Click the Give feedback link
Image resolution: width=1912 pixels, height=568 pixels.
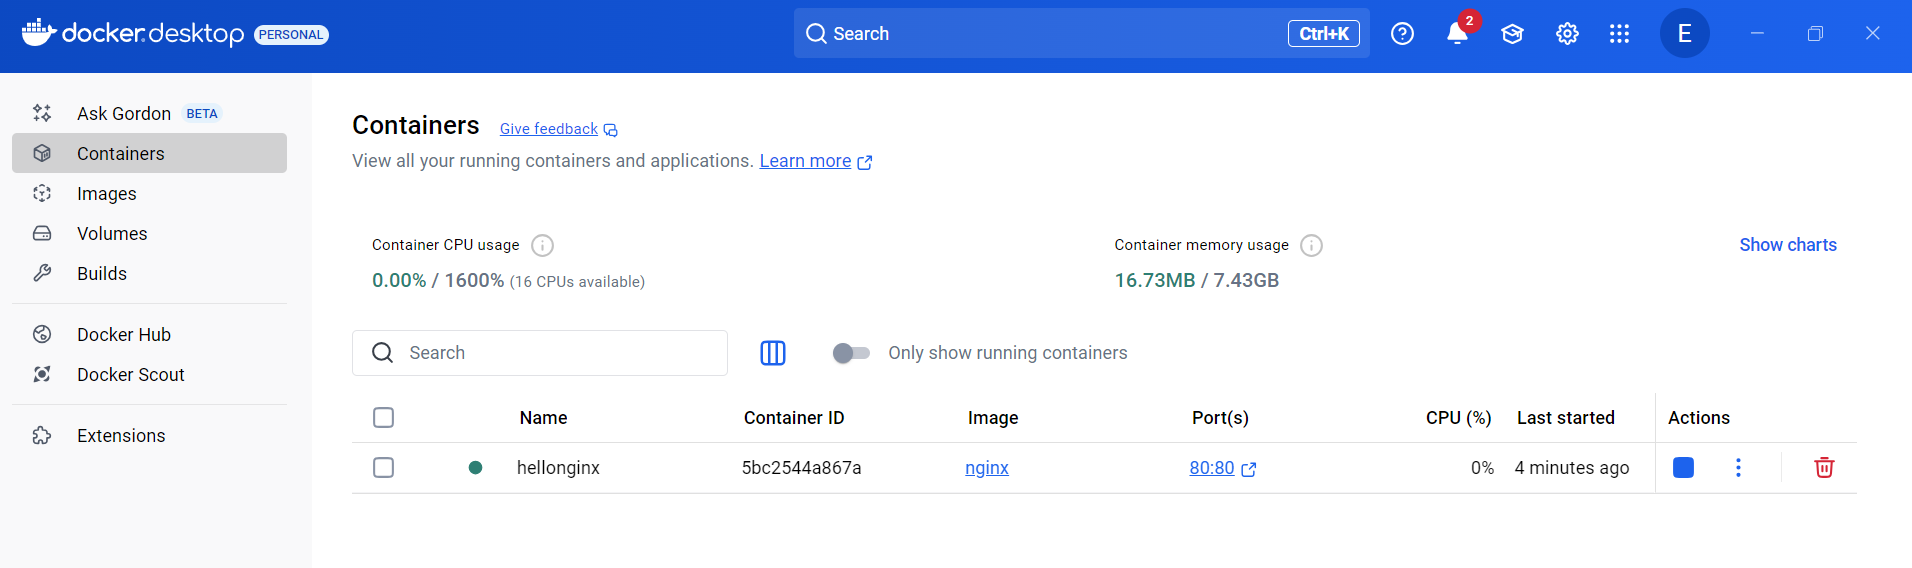[x=549, y=129]
